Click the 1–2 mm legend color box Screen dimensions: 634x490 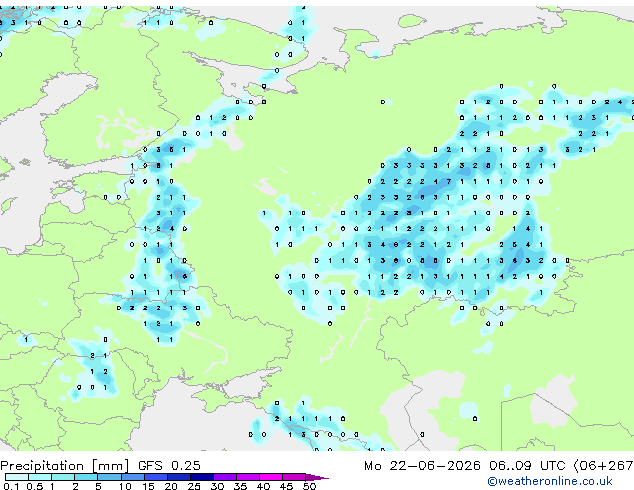(63, 477)
